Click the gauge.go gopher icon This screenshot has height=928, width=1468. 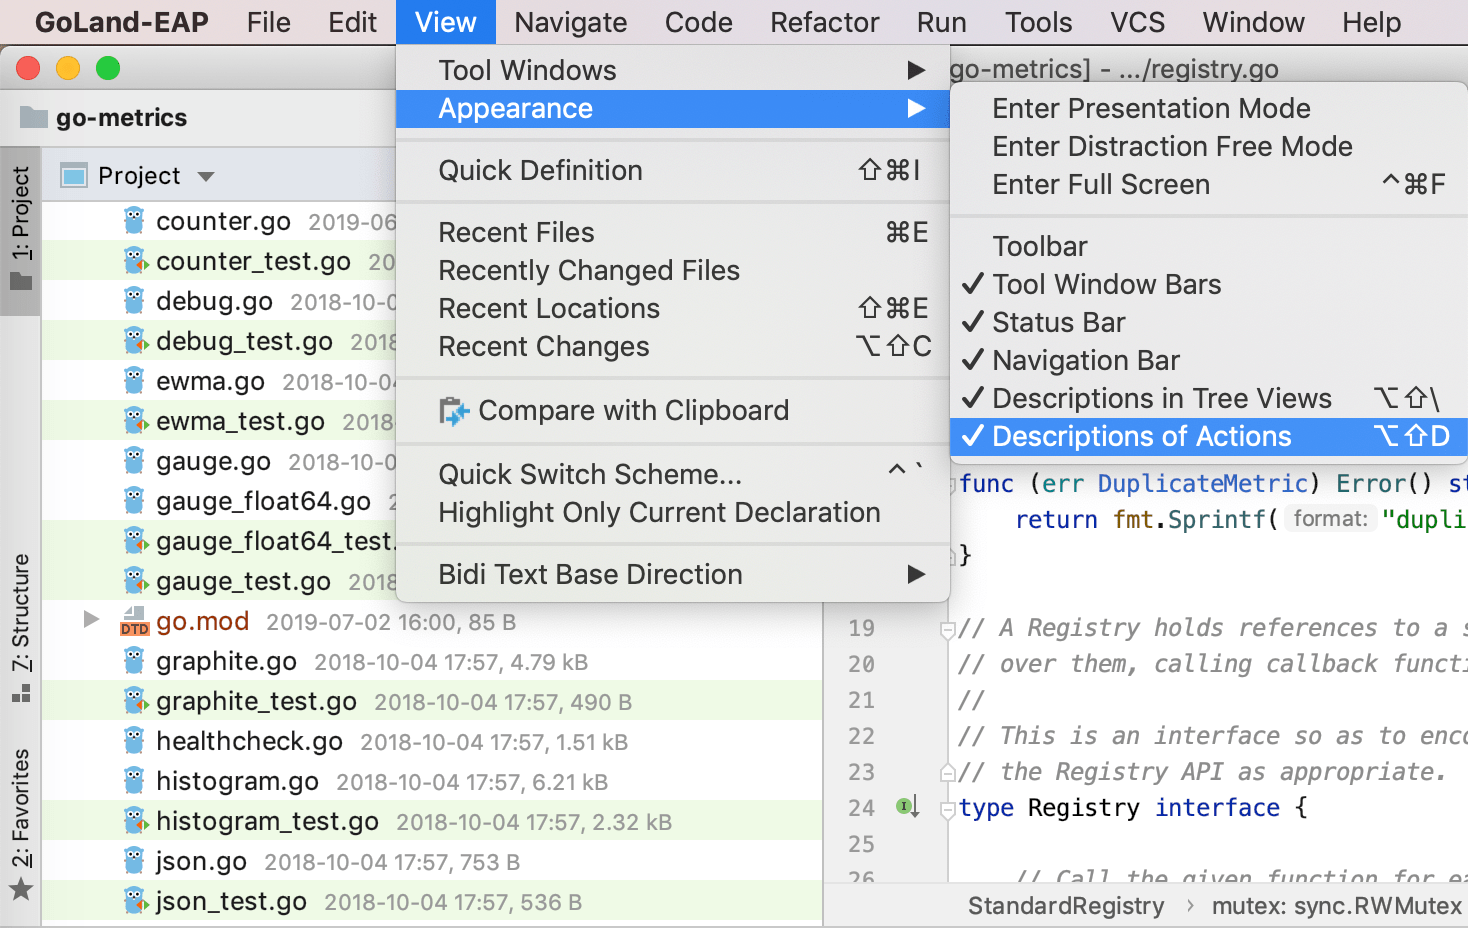tap(134, 460)
